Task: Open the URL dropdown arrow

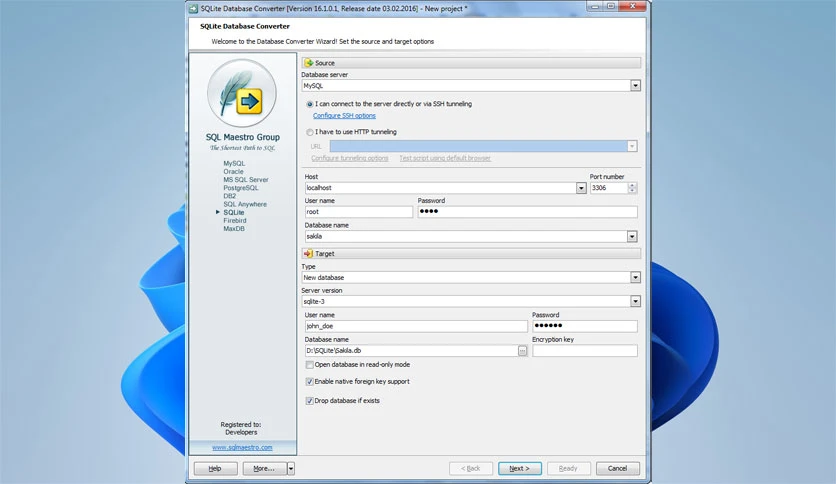Action: [632, 146]
